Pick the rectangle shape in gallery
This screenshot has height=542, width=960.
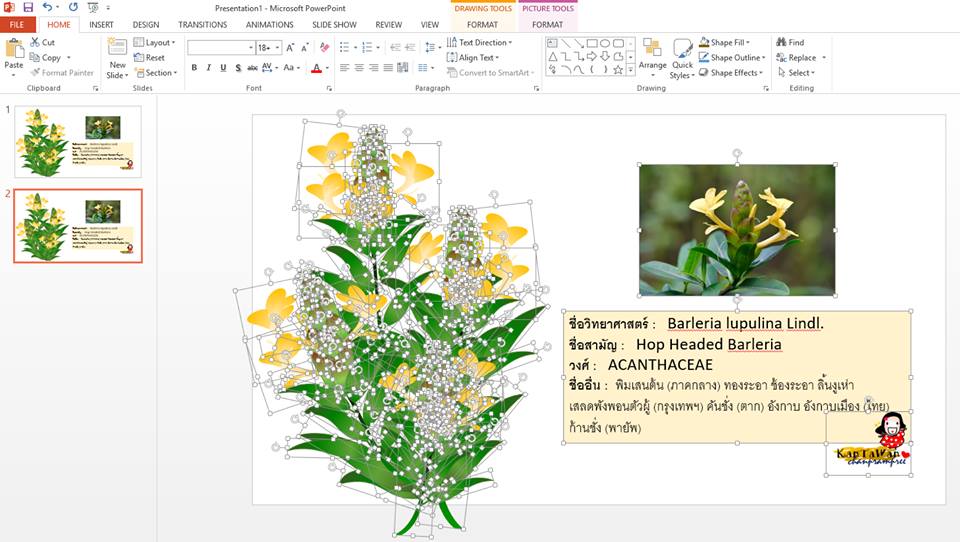591,43
